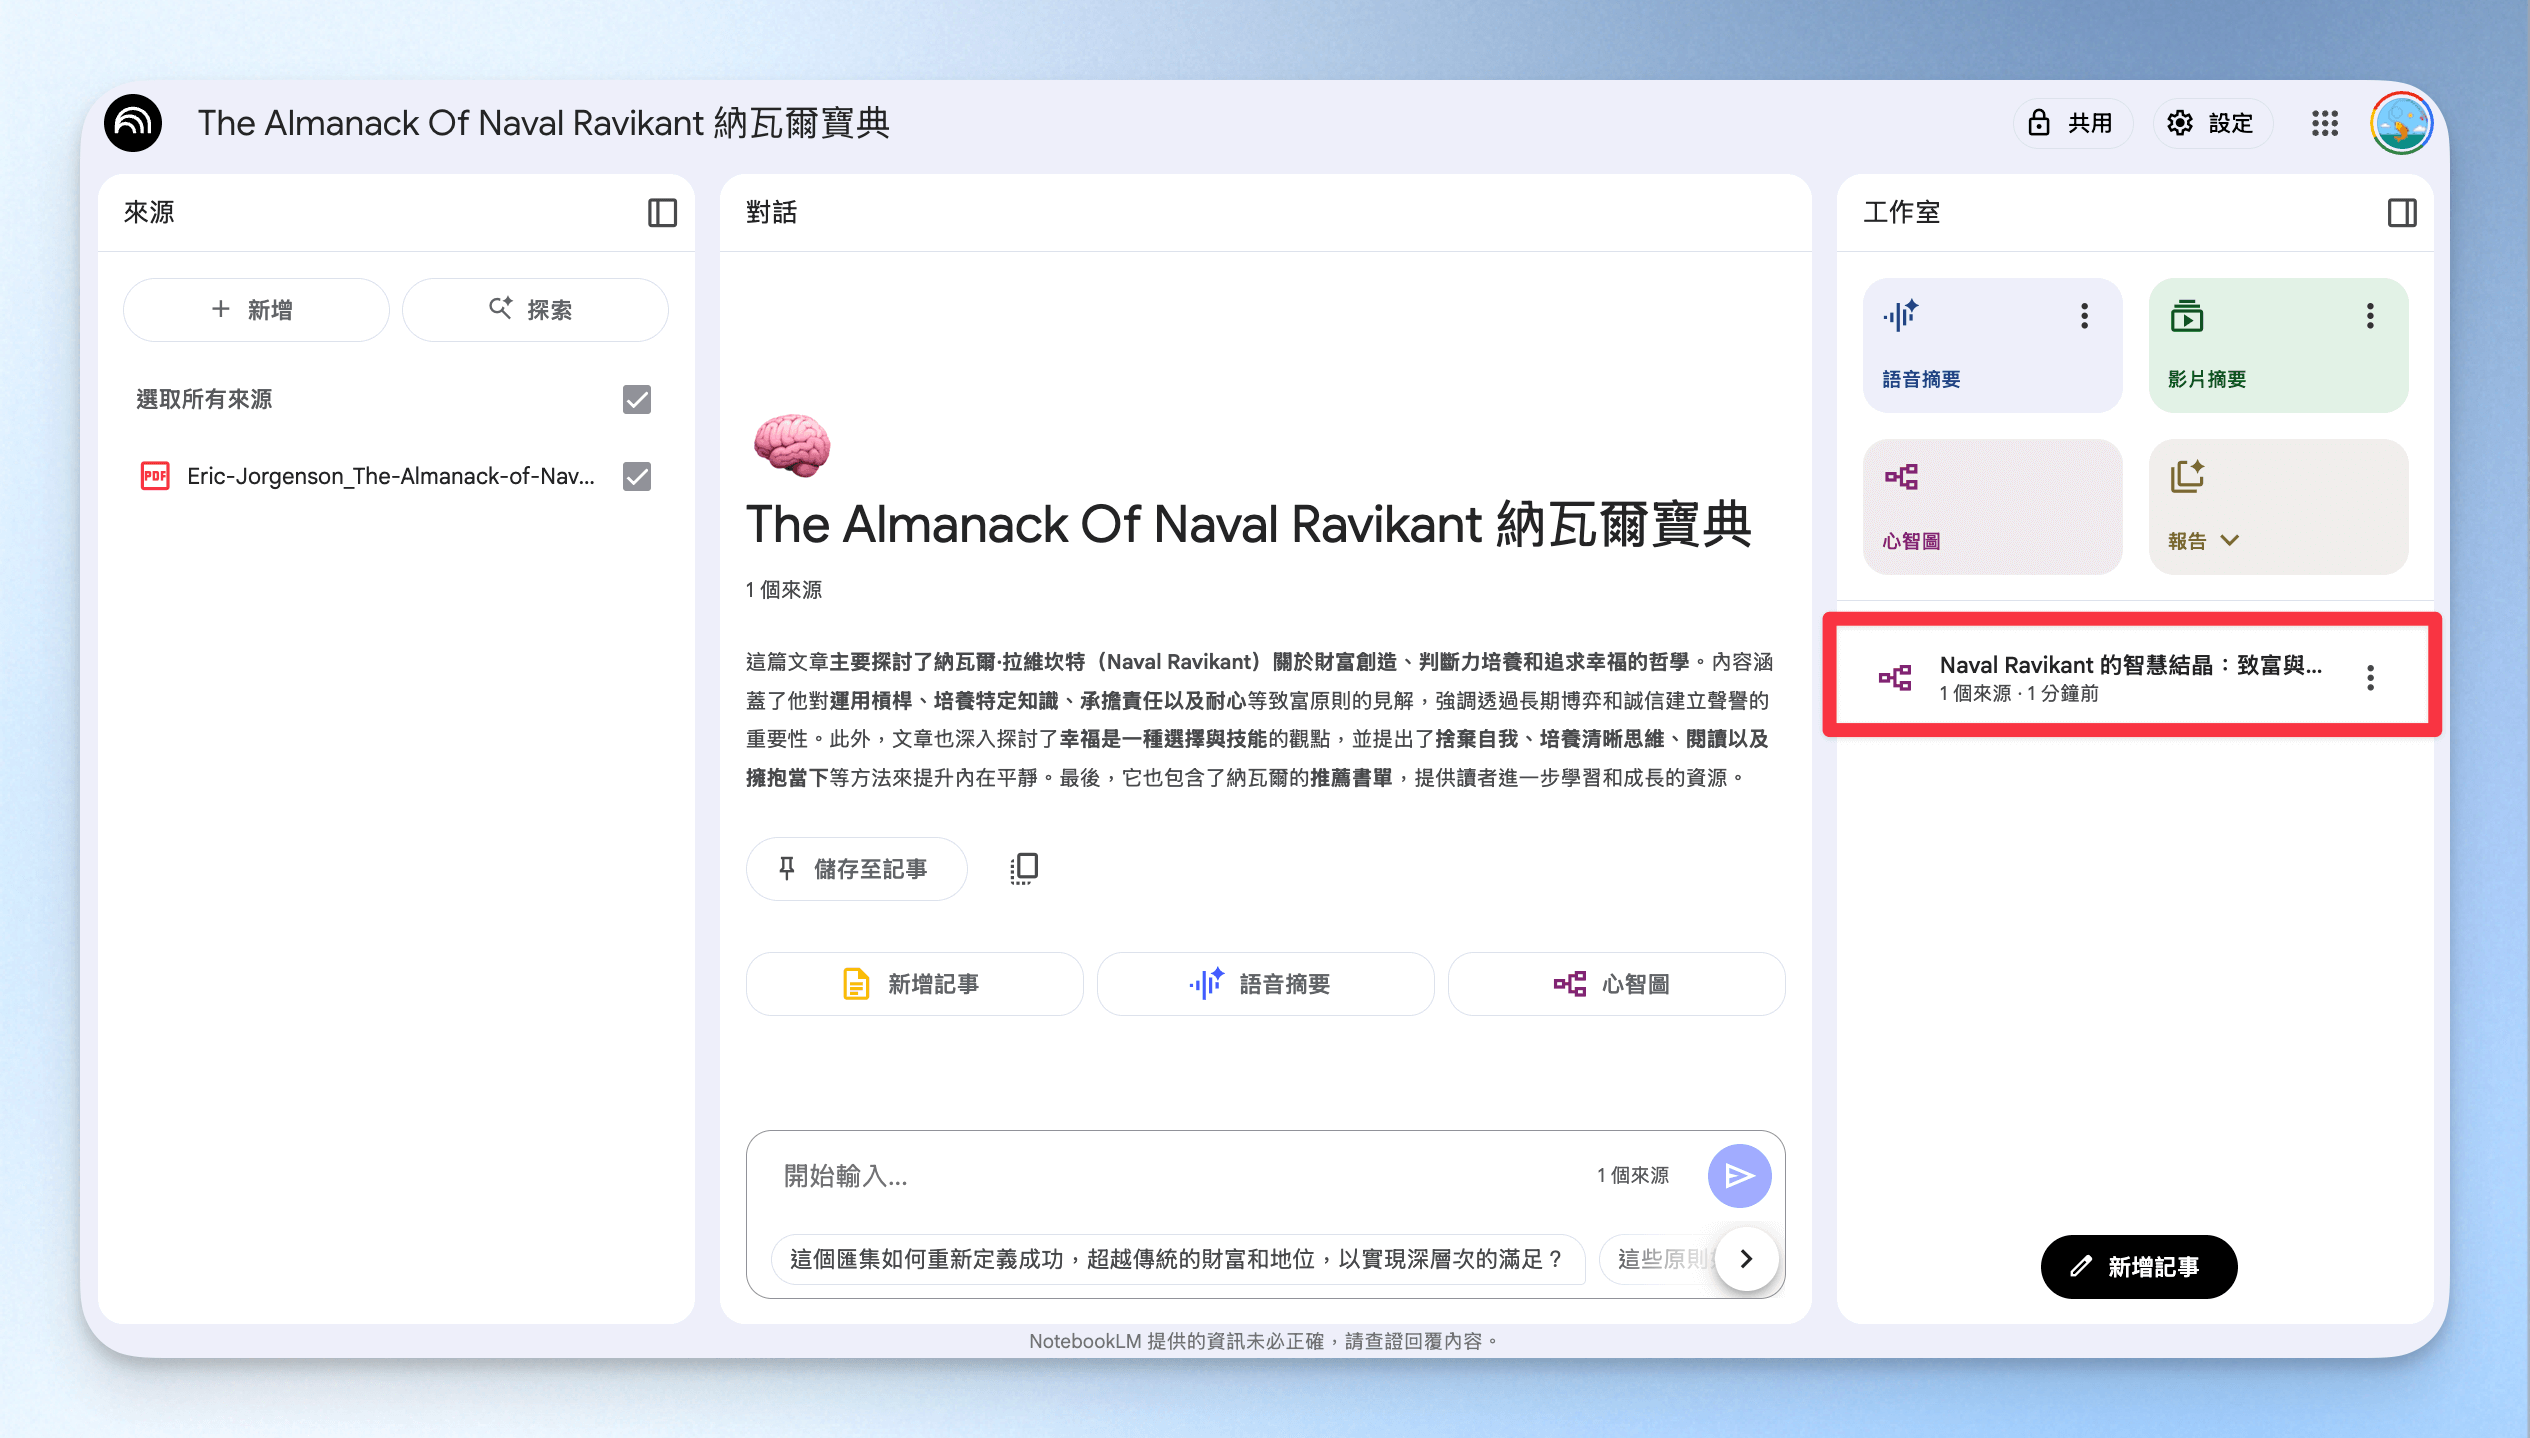Click the copy summary icon
This screenshot has width=2530, height=1438.
pos(1024,868)
